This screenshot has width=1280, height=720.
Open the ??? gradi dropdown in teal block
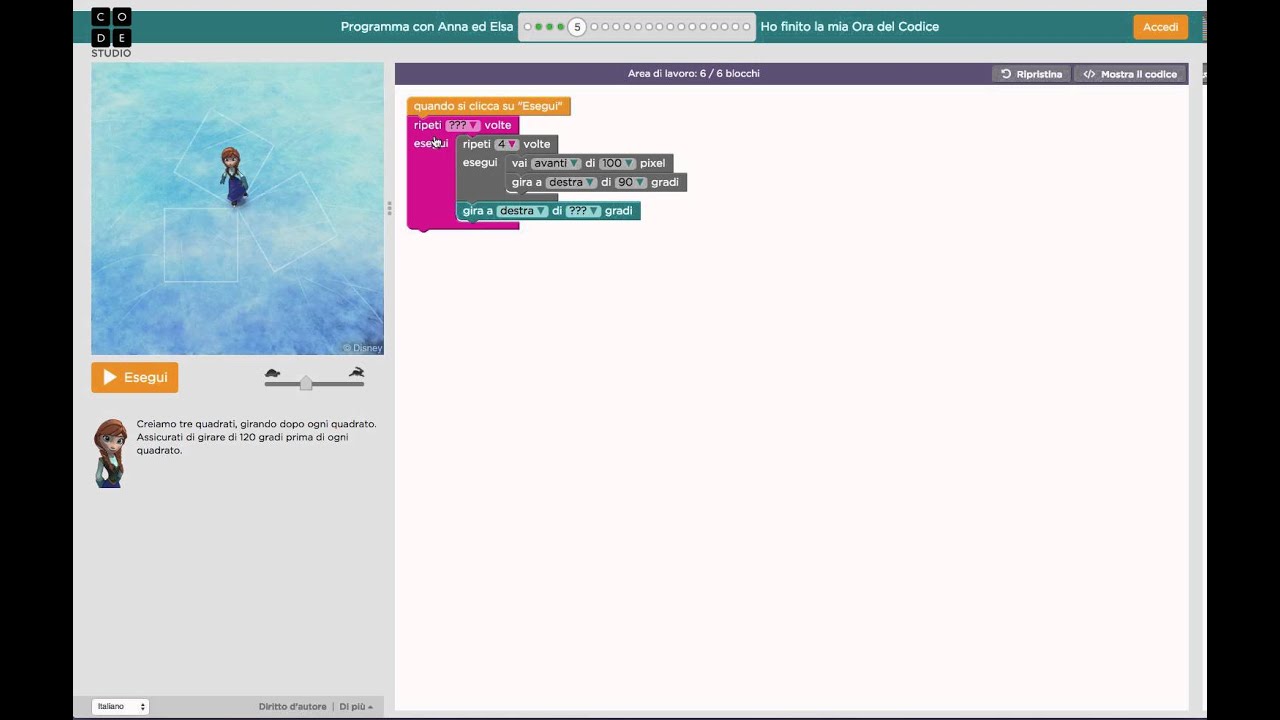583,211
